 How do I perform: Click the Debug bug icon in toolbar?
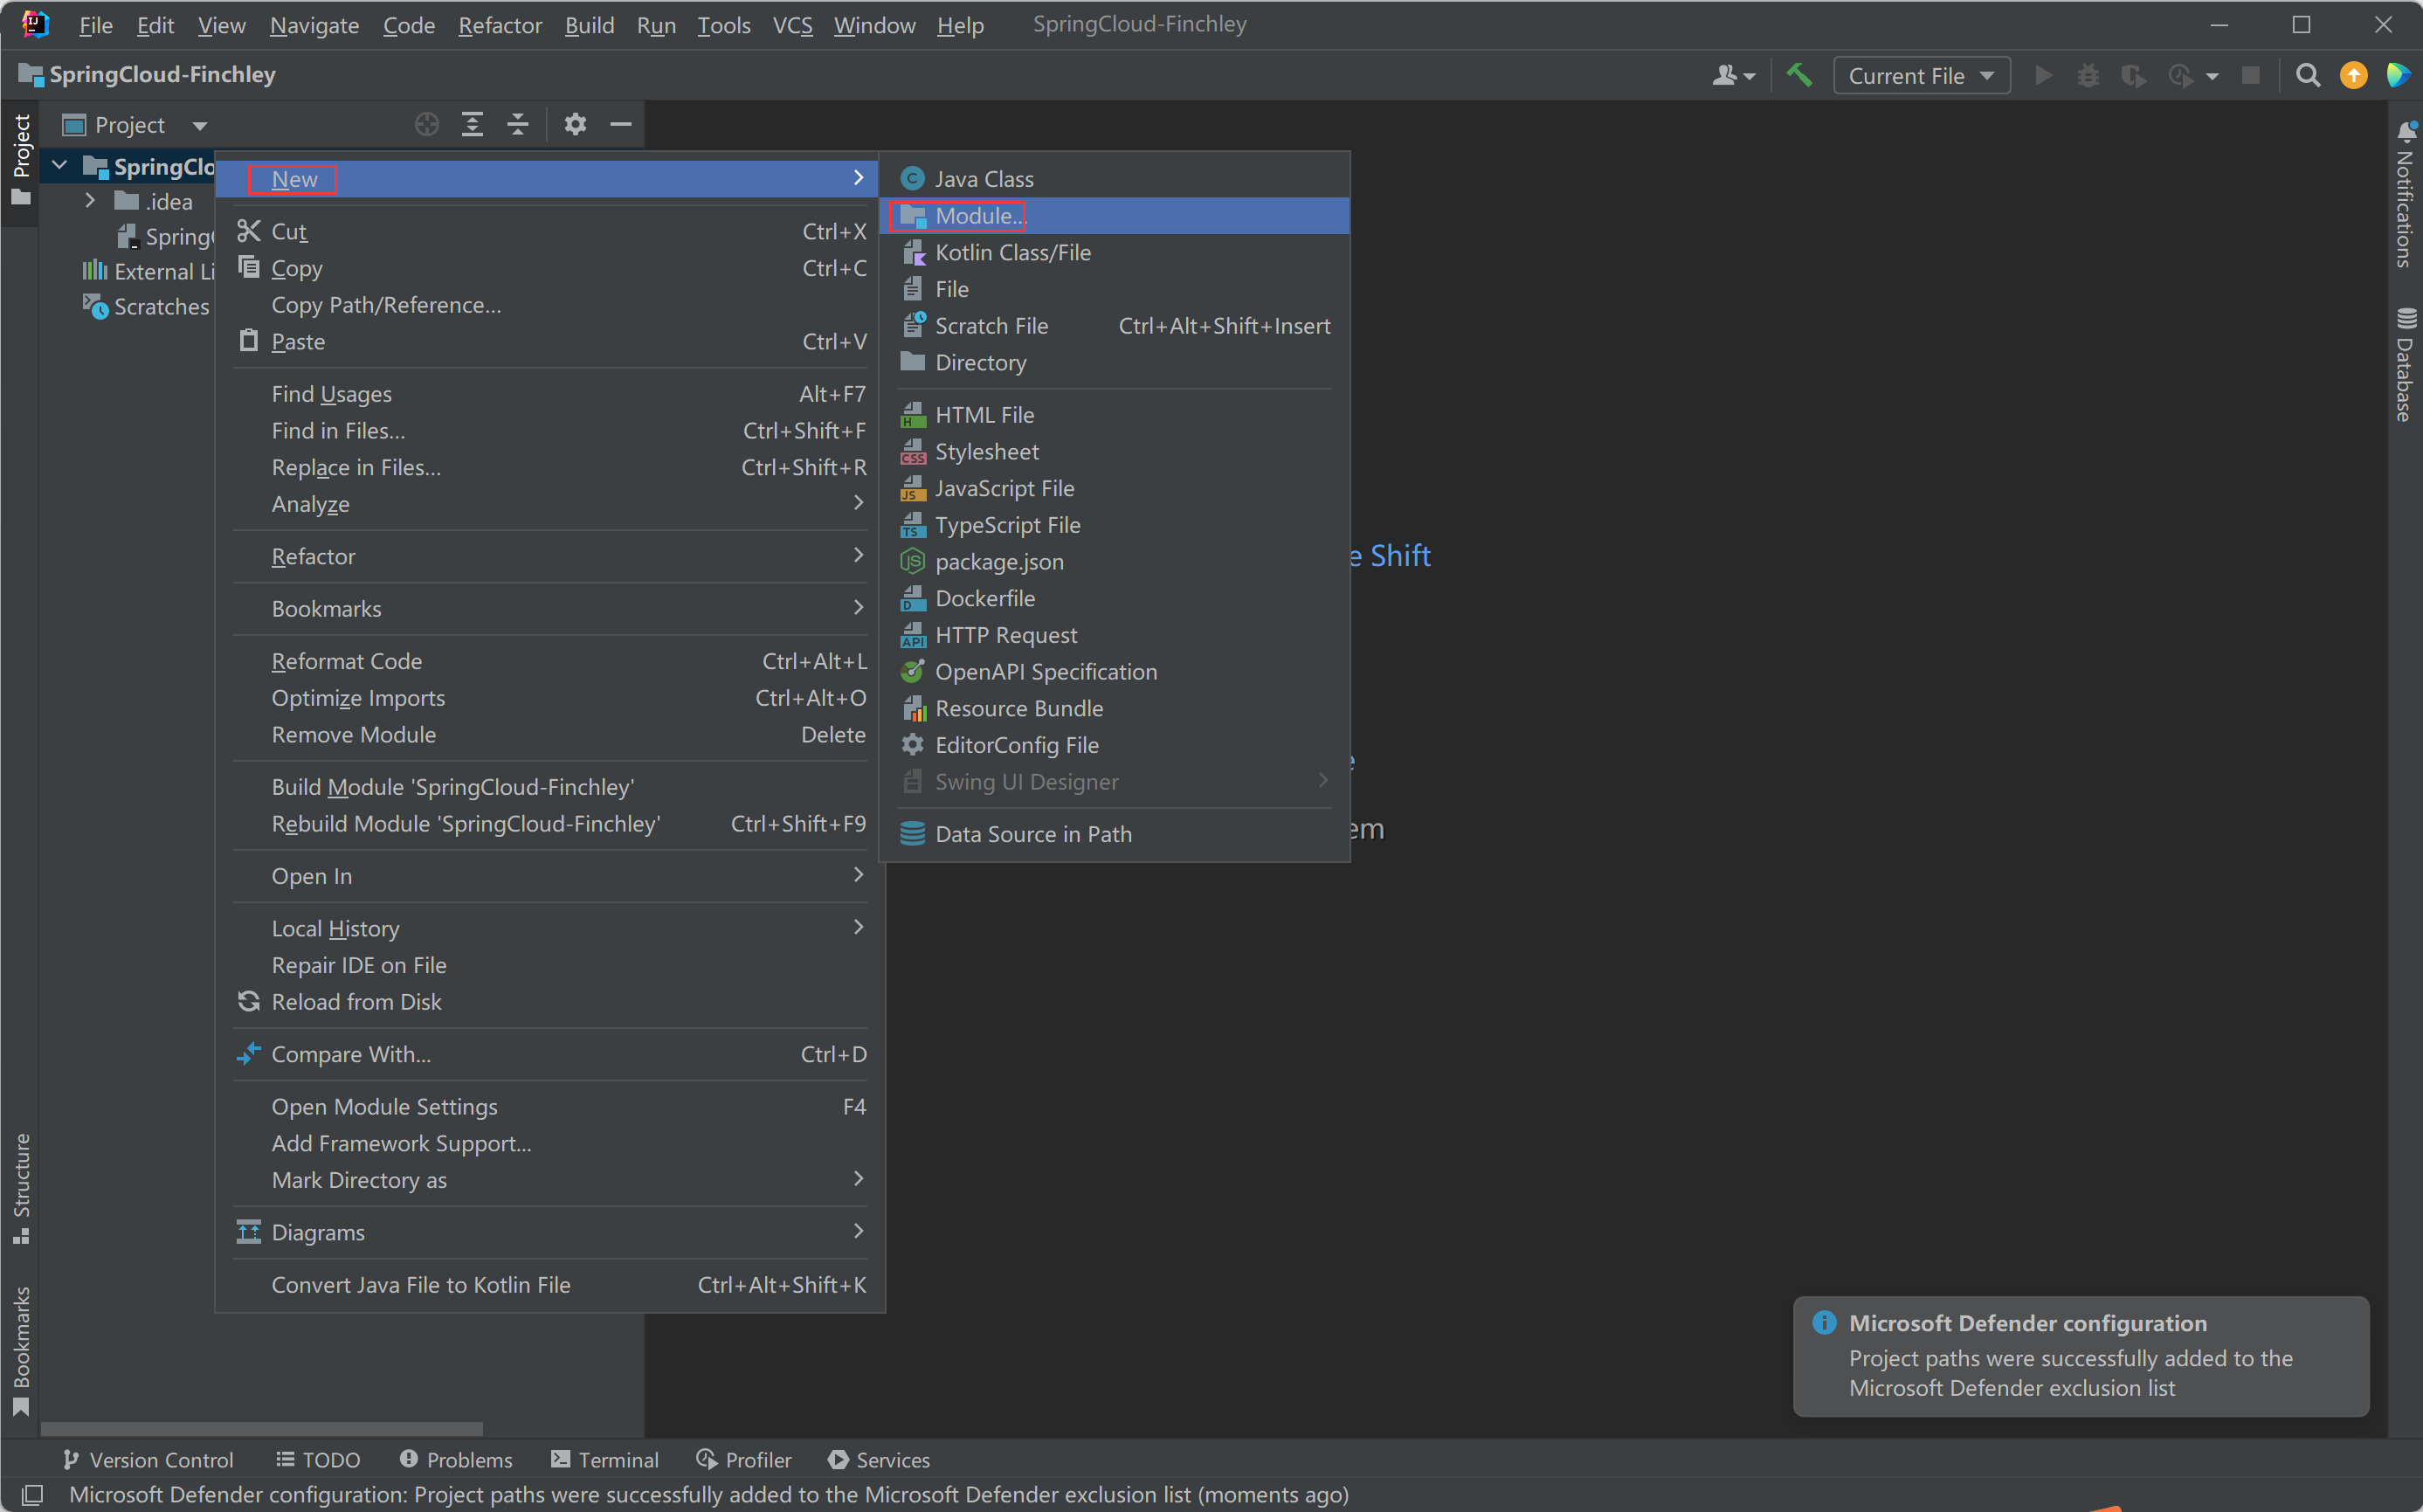coord(2088,76)
